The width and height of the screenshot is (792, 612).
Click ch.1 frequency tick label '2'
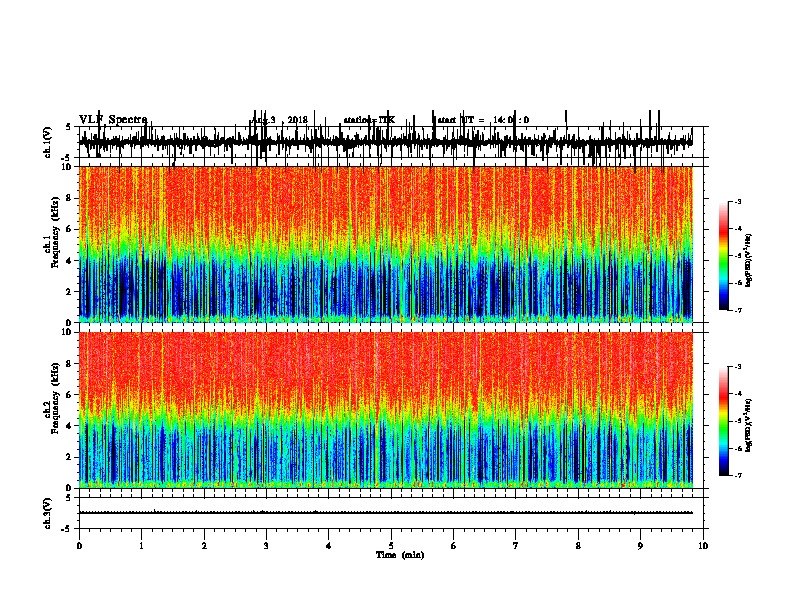click(x=70, y=291)
